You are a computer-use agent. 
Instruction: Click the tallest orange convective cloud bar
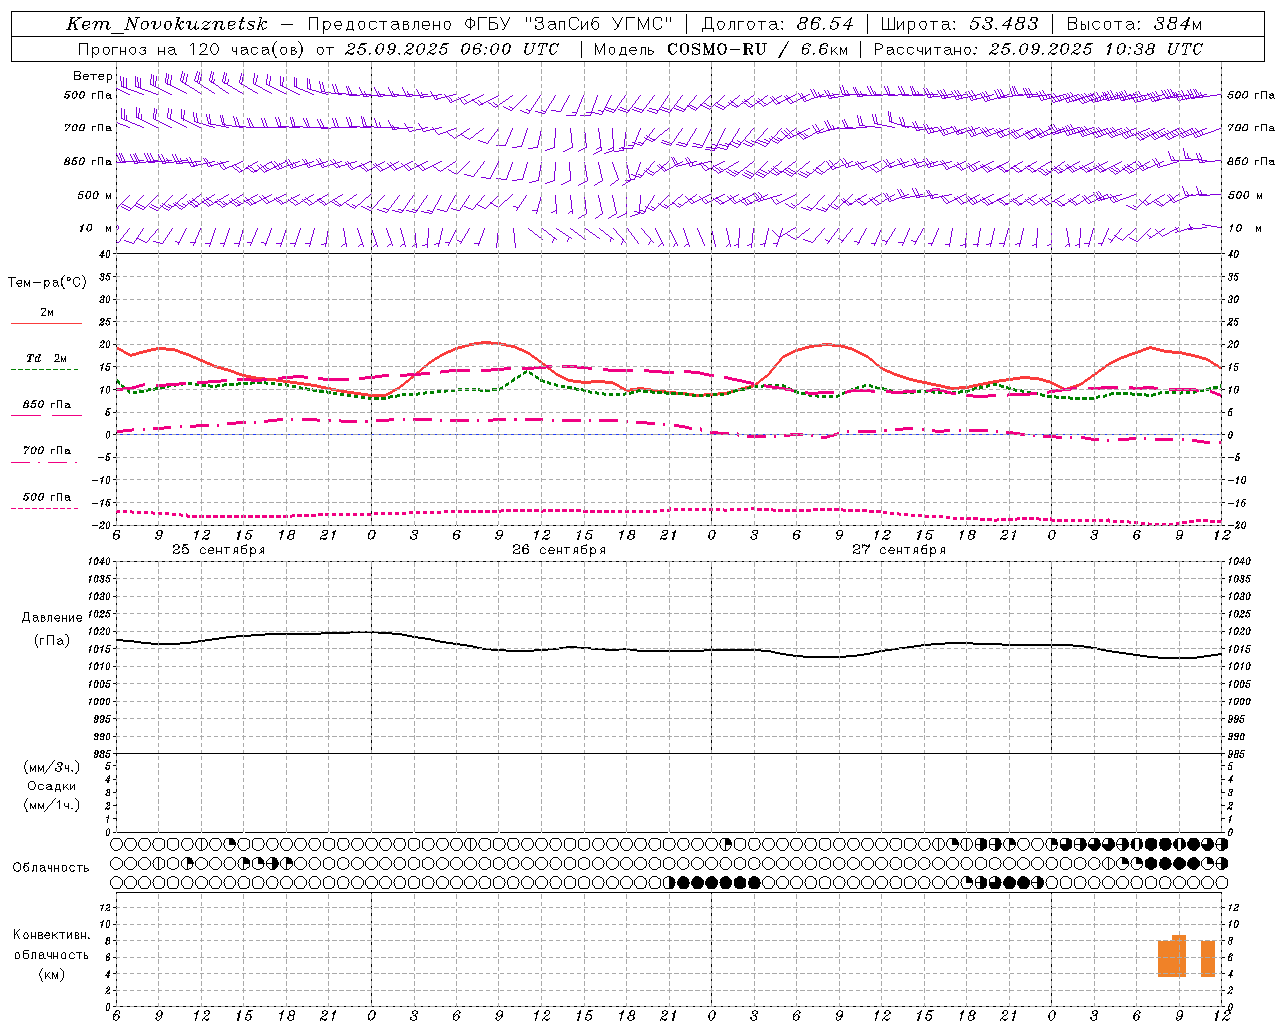click(x=1179, y=956)
